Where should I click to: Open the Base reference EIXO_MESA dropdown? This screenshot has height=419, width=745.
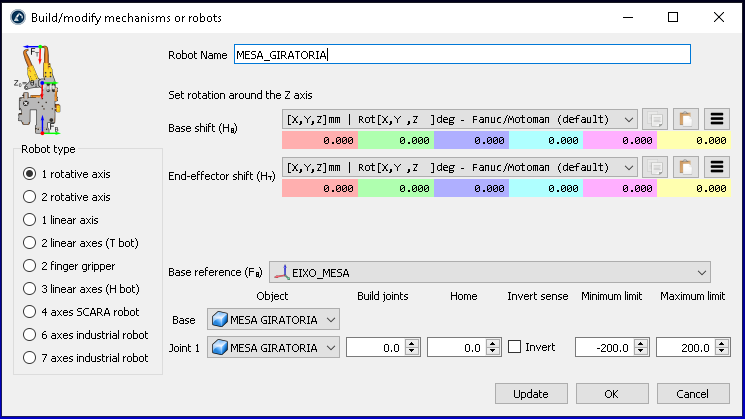click(490, 272)
